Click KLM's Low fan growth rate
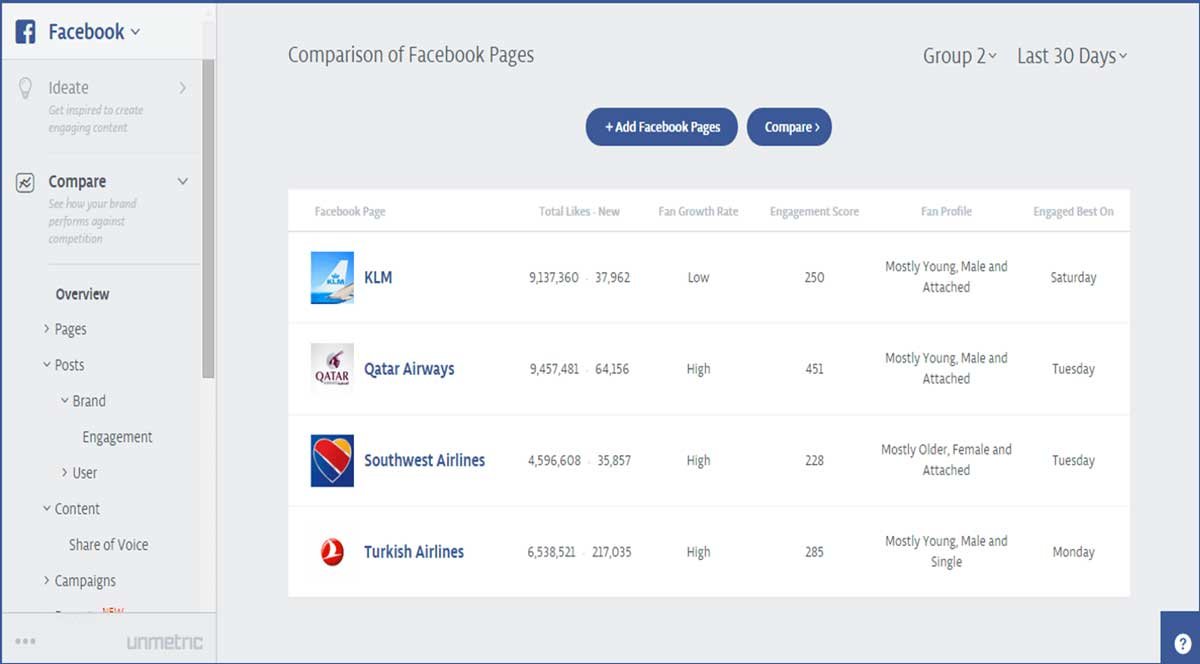1200x664 pixels. tap(698, 278)
